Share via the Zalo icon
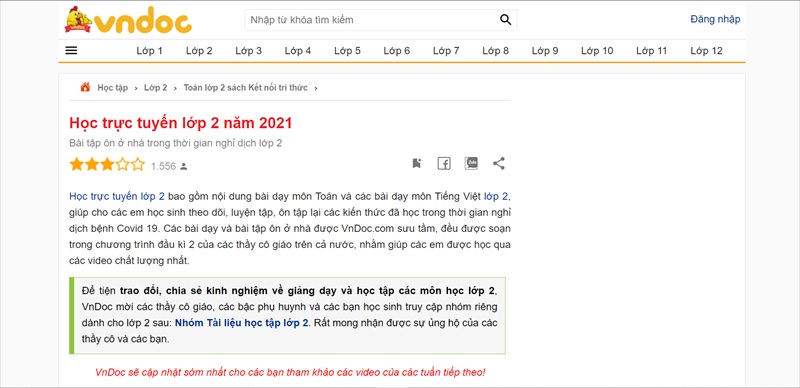The height and width of the screenshot is (388, 800). [x=471, y=163]
